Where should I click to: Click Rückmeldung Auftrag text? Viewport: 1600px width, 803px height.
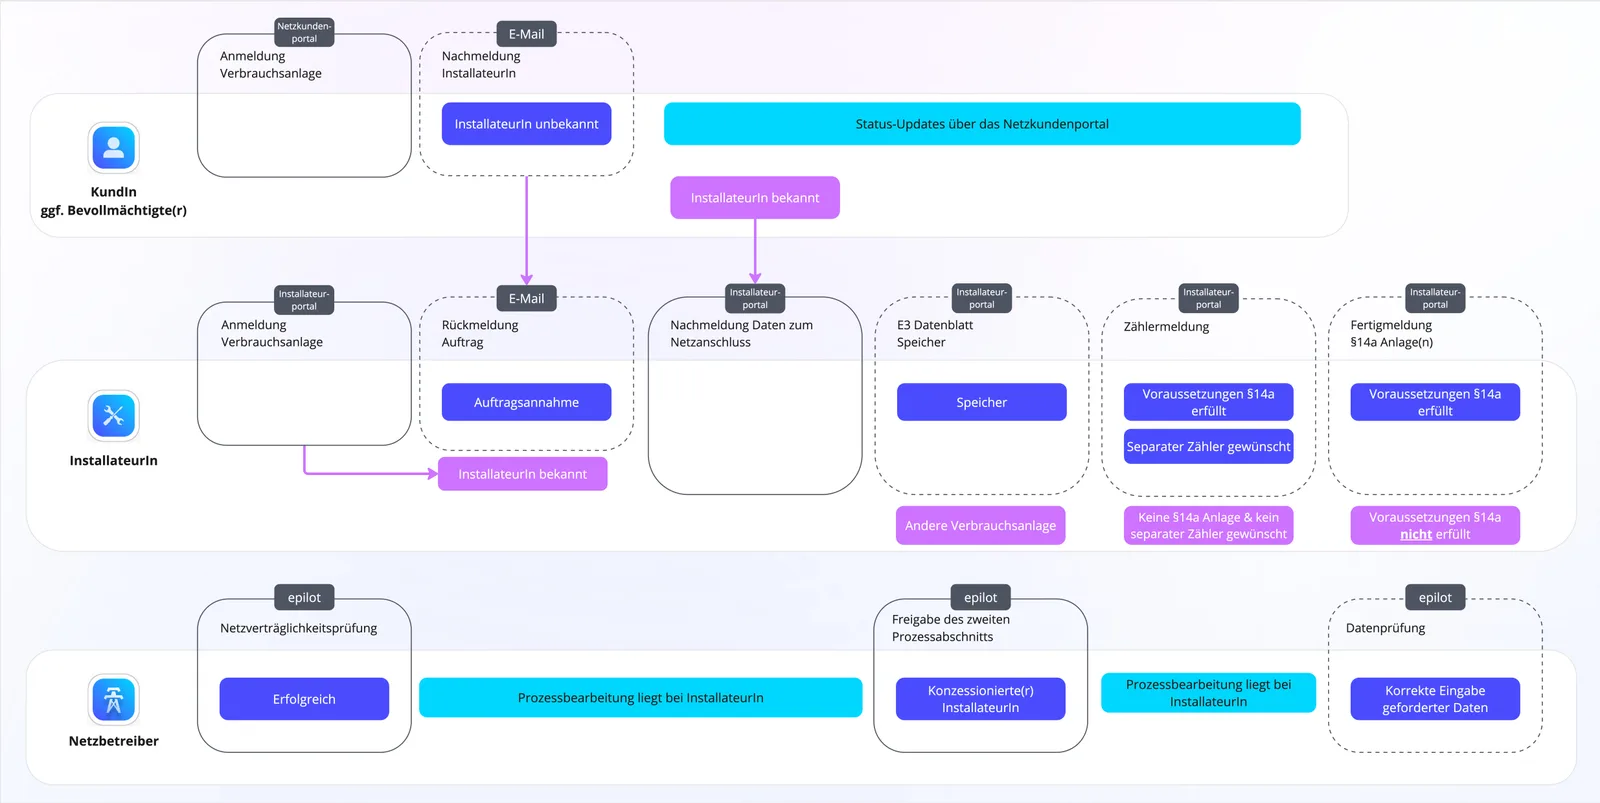pos(480,333)
